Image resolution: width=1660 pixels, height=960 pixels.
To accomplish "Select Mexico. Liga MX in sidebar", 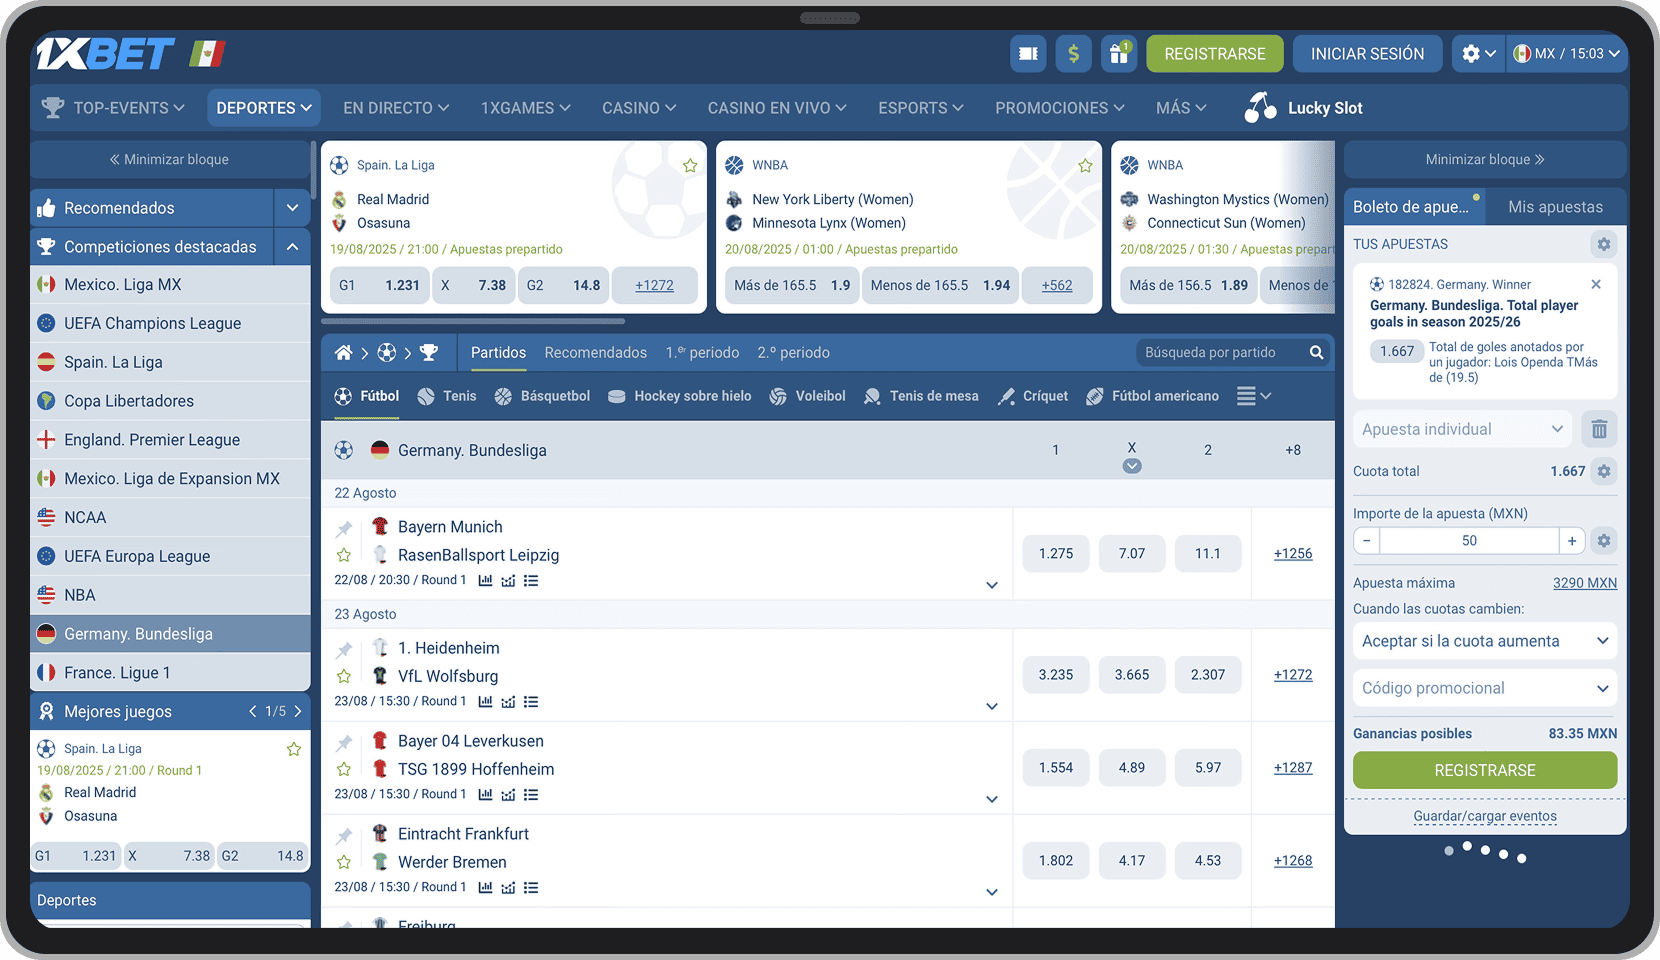I will [x=170, y=285].
